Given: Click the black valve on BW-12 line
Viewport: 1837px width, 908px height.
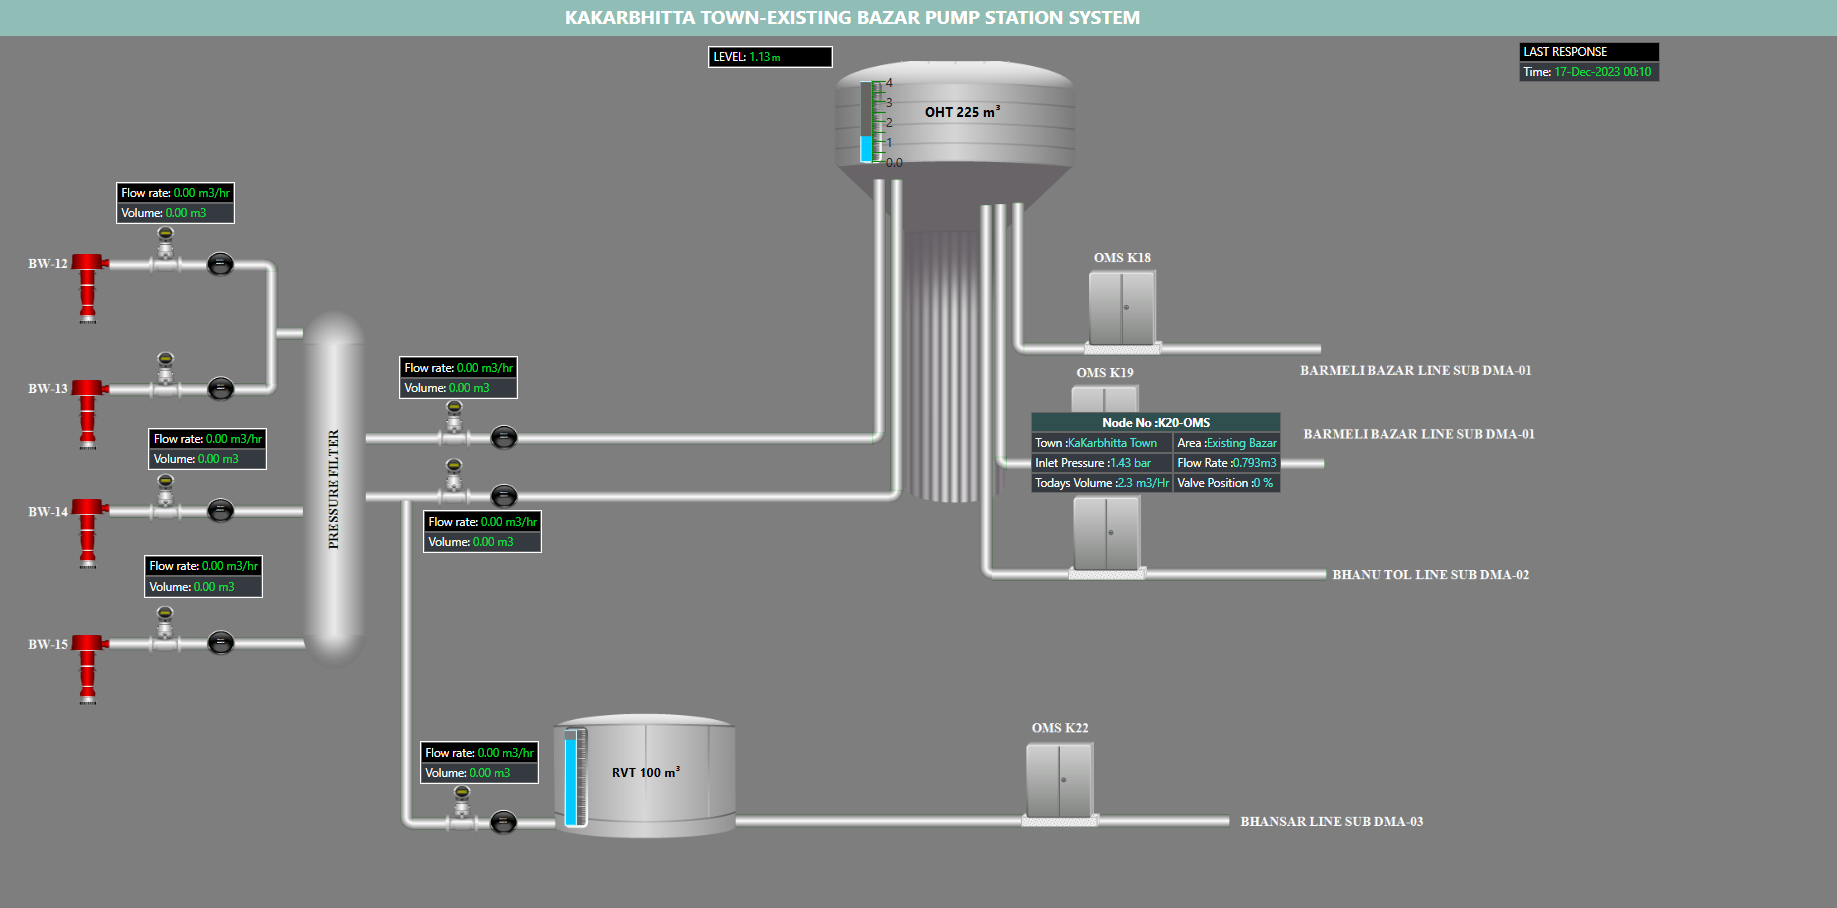Looking at the screenshot, I should (x=220, y=264).
